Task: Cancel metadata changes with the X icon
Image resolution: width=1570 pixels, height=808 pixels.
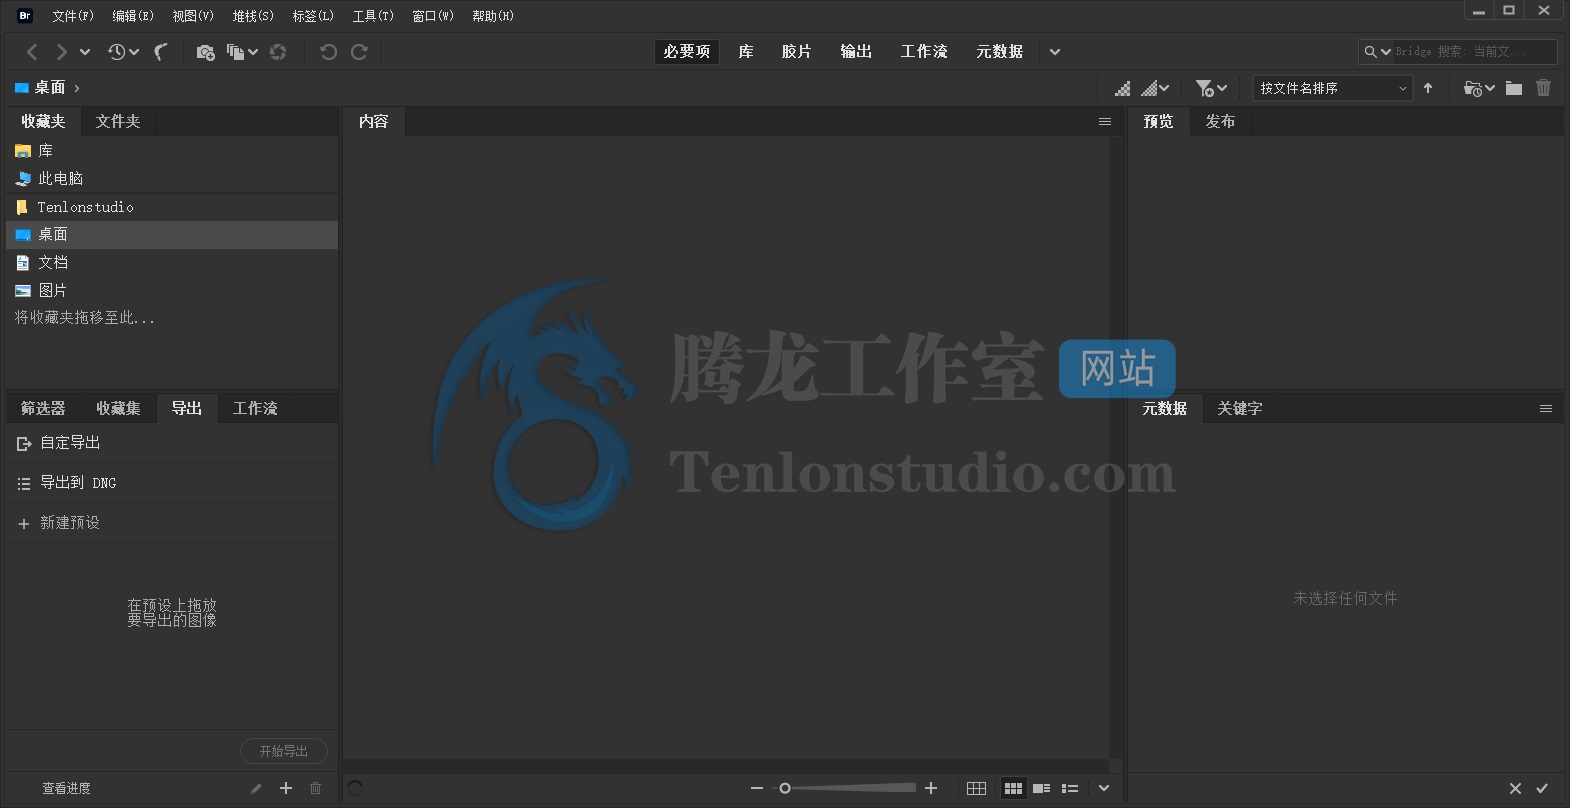Action: click(1515, 788)
